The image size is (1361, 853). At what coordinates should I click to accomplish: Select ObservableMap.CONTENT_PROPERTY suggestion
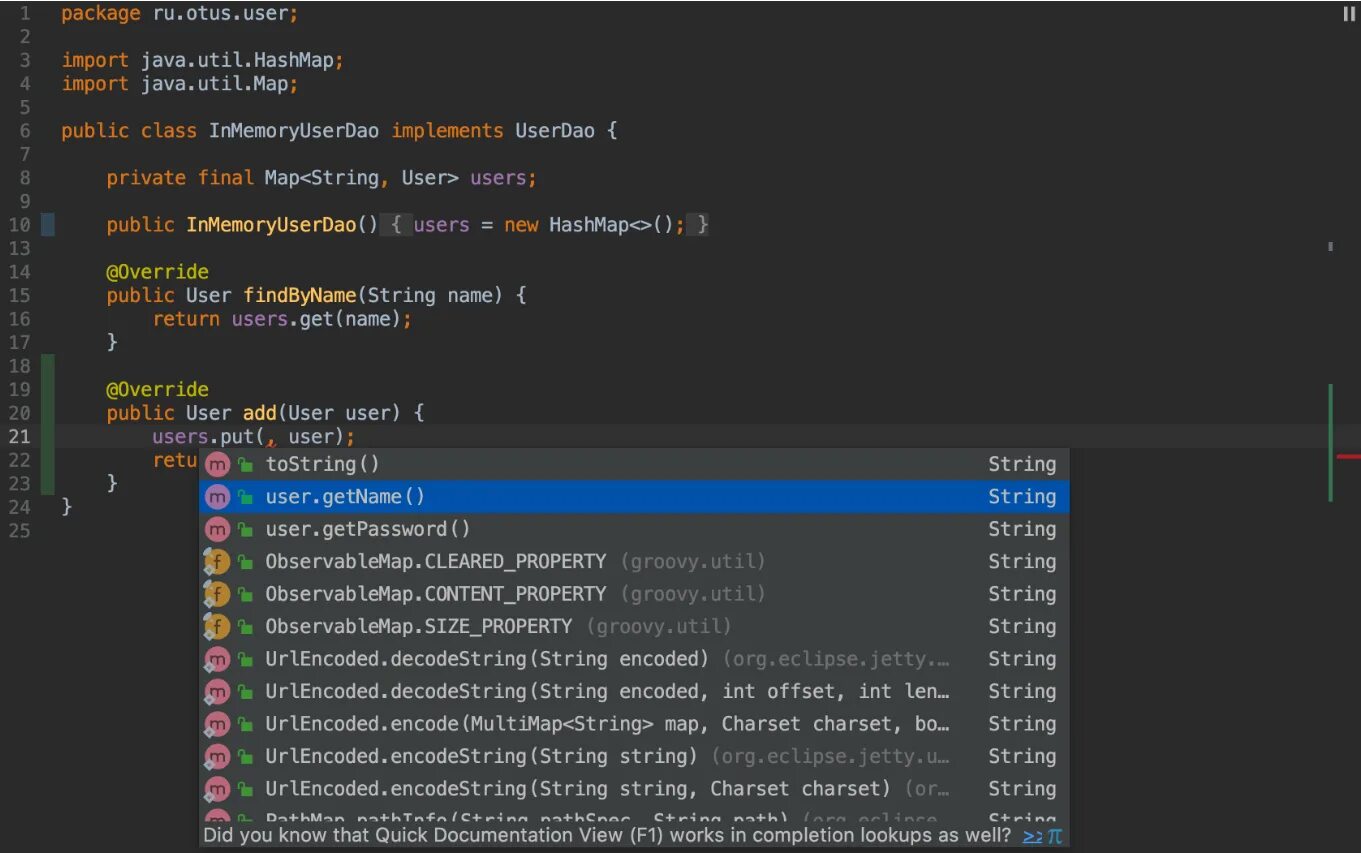tap(634, 594)
